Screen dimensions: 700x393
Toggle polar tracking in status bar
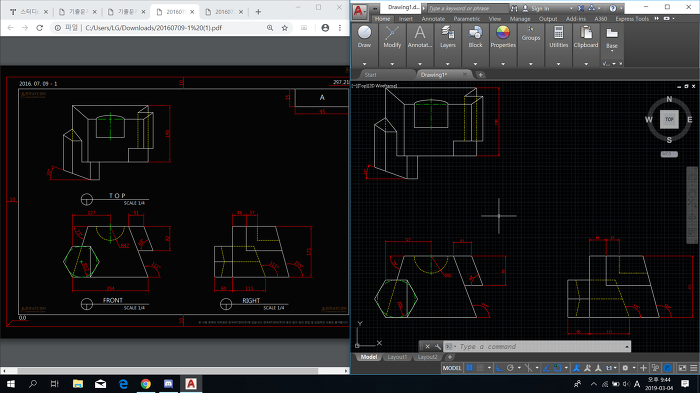point(510,368)
